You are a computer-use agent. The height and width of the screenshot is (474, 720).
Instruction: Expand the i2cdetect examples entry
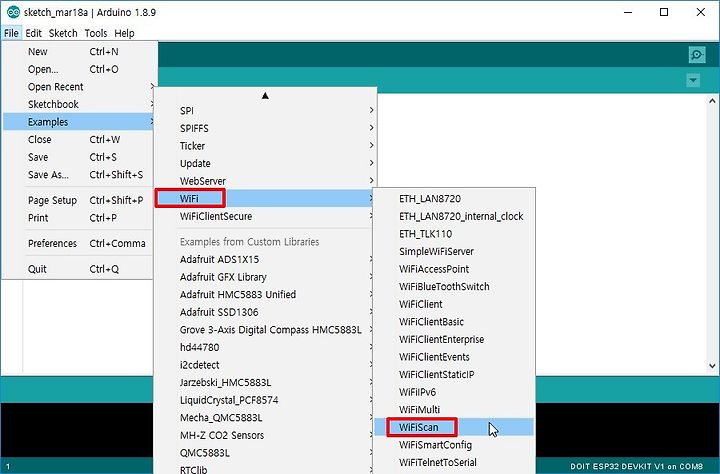click(x=265, y=365)
